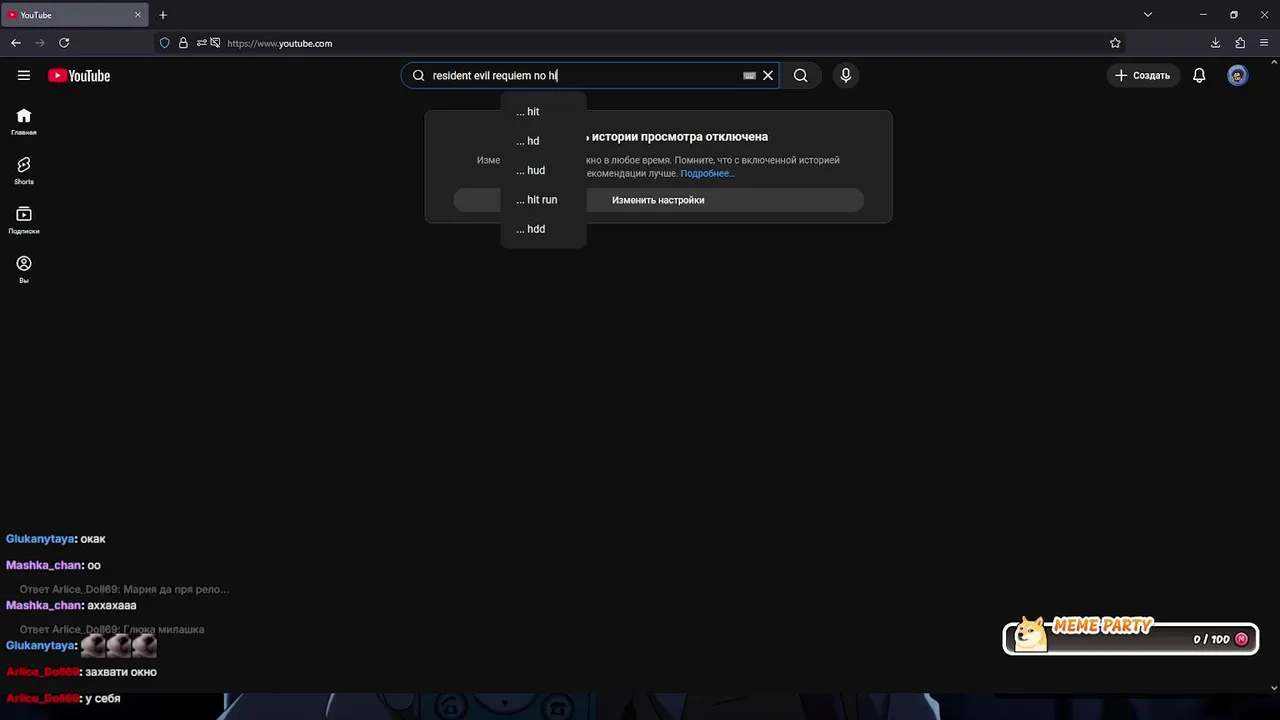Select the '... hdd' search suggestion
The image size is (1280, 720).
coord(543,229)
